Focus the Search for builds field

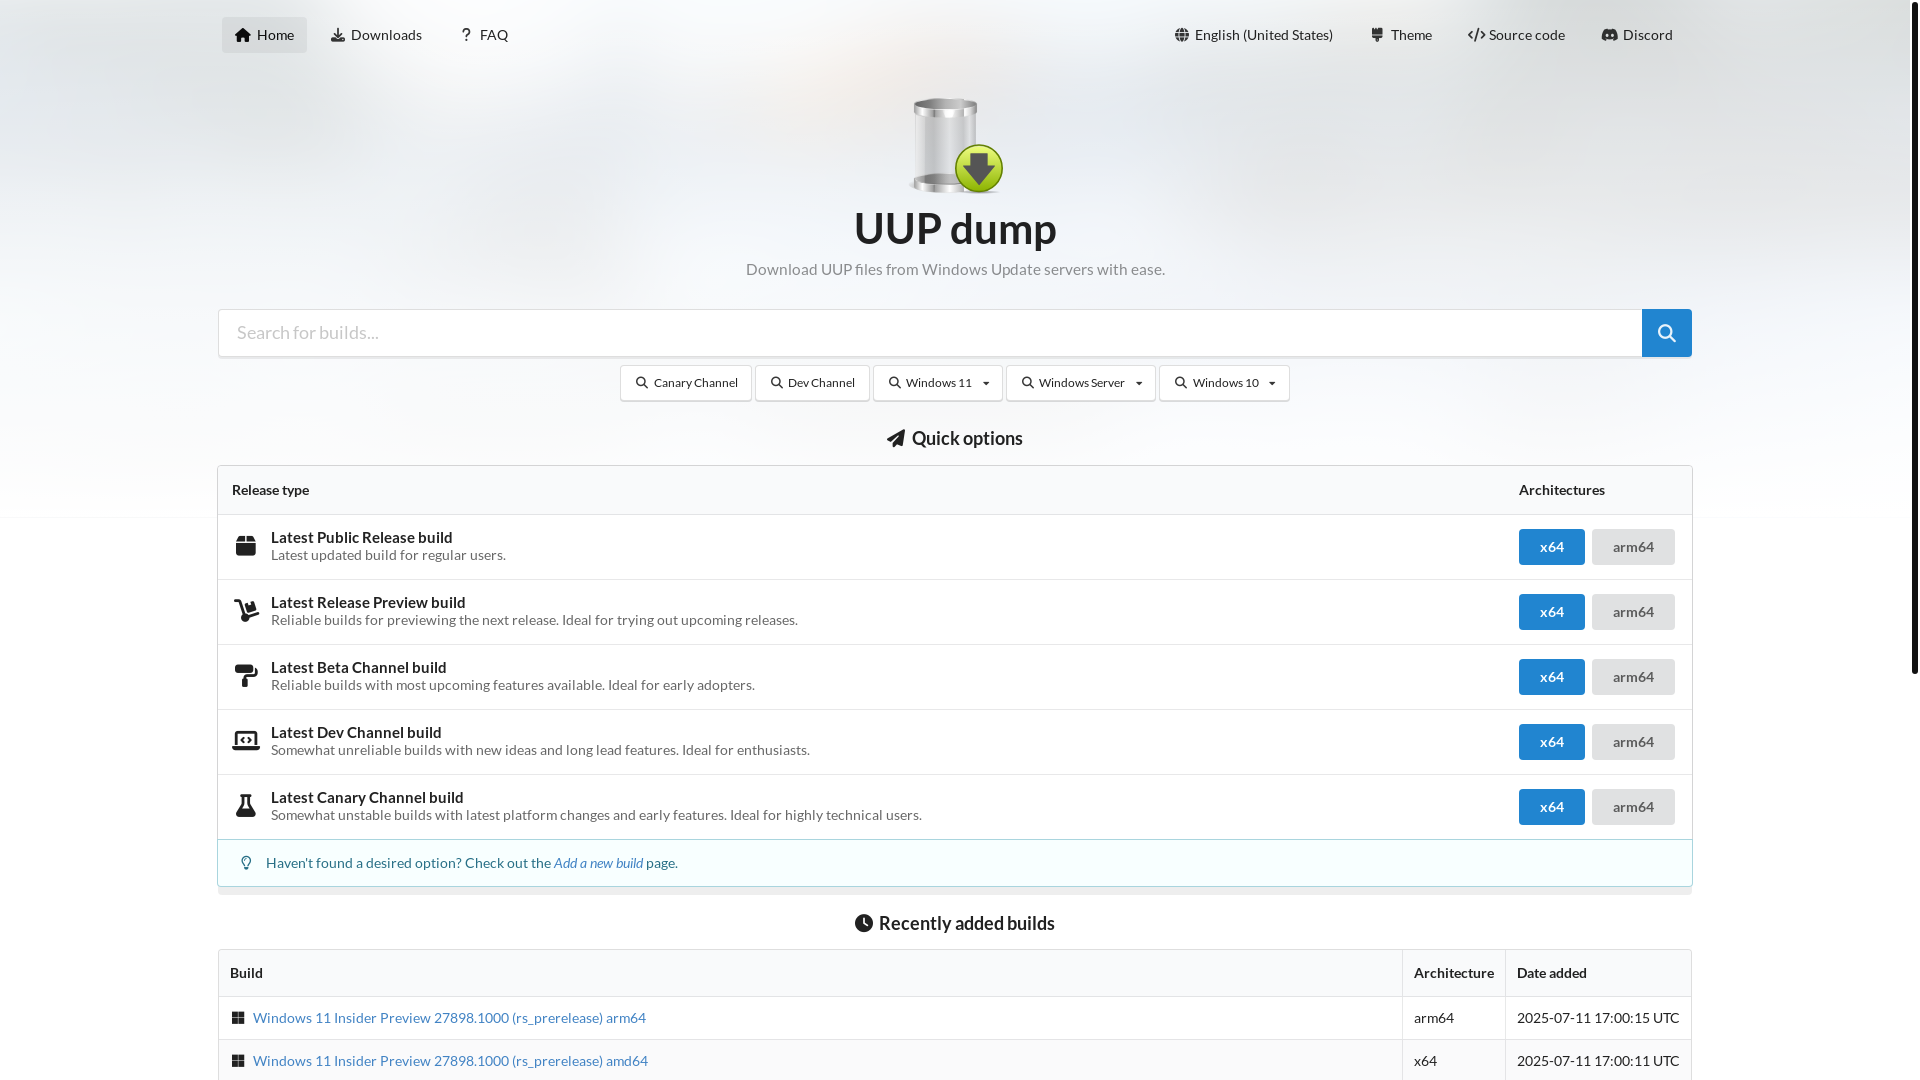(930, 333)
